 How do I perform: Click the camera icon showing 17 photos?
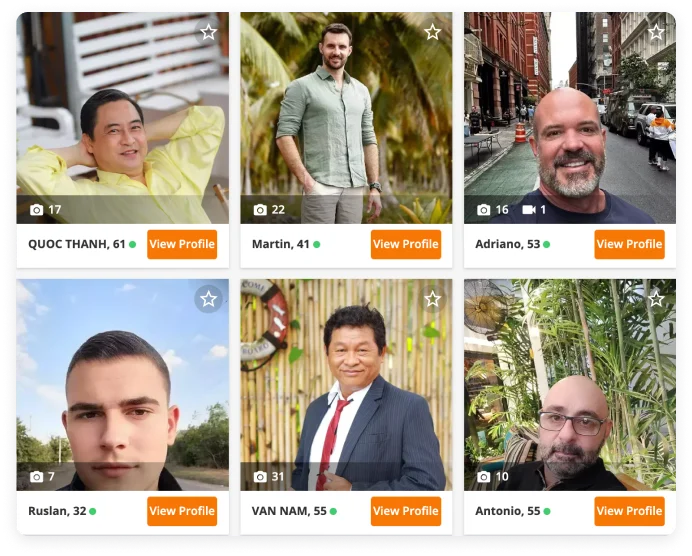[x=37, y=210]
